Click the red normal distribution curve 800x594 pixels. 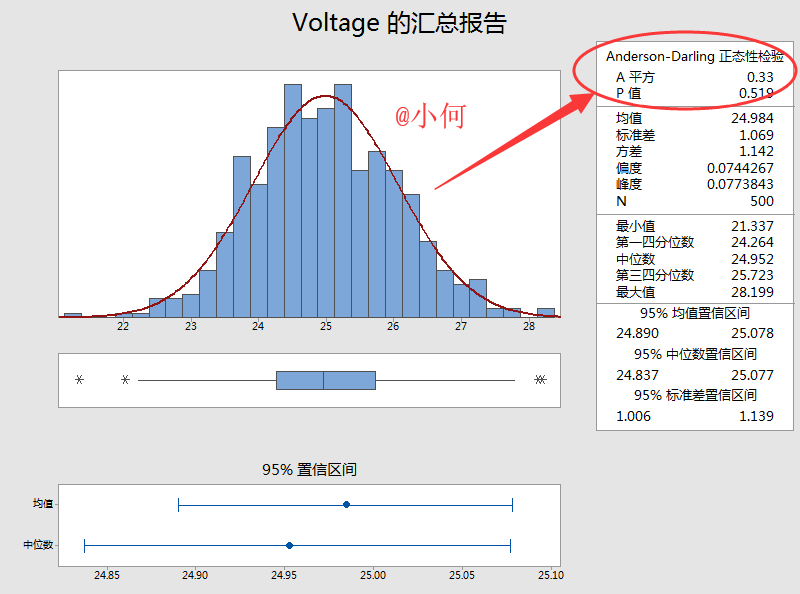tap(326, 97)
